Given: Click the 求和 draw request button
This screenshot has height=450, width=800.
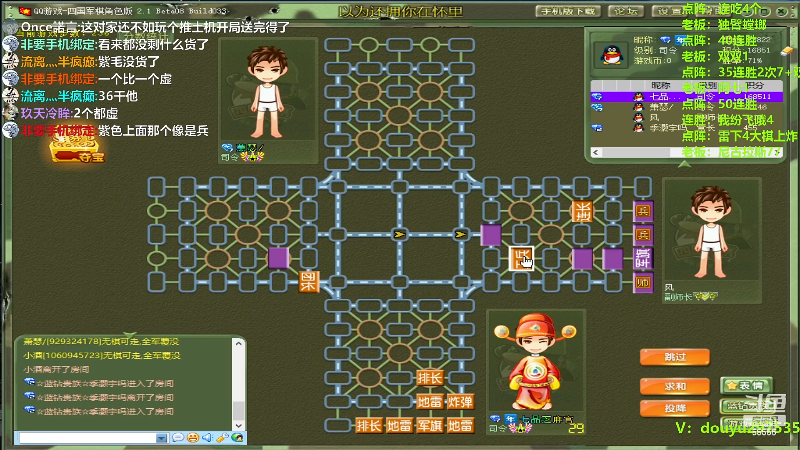Looking at the screenshot, I should tap(674, 387).
